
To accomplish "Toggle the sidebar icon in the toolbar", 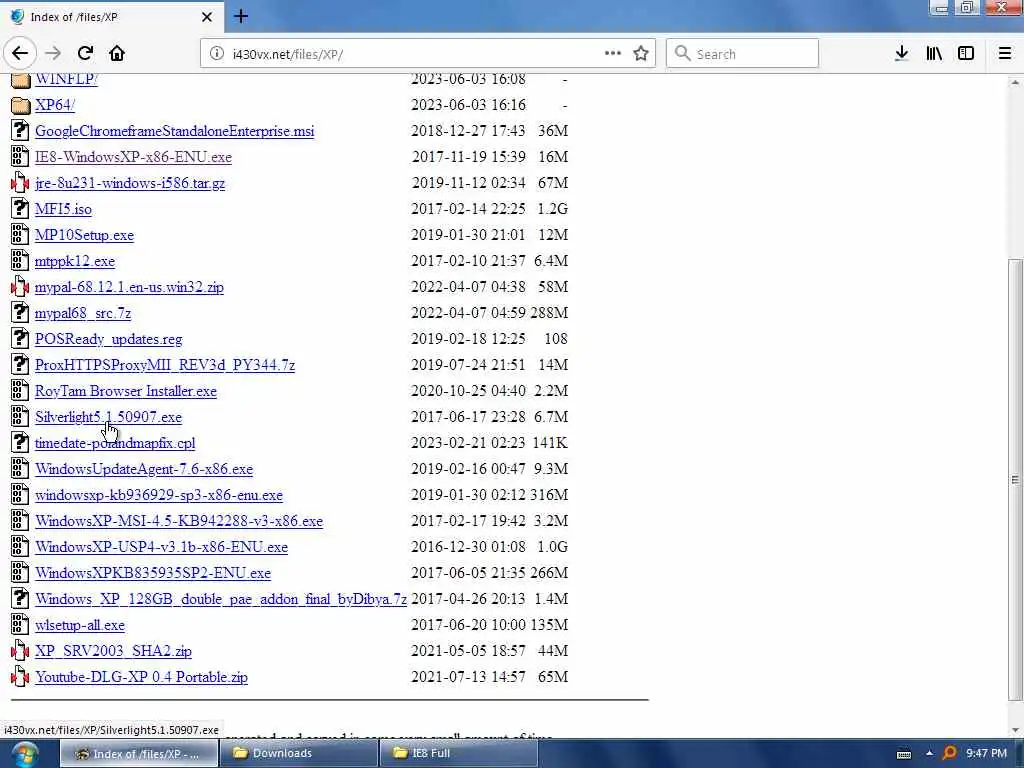I will tap(966, 54).
